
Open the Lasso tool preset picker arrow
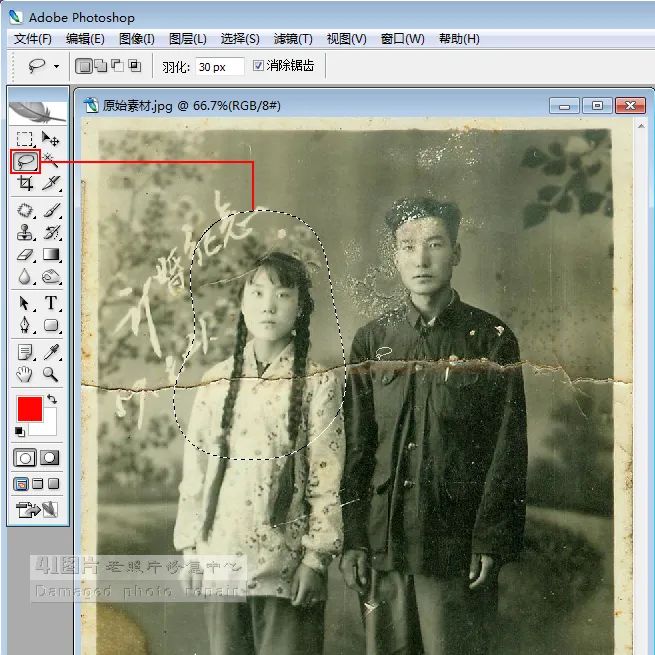[56, 66]
